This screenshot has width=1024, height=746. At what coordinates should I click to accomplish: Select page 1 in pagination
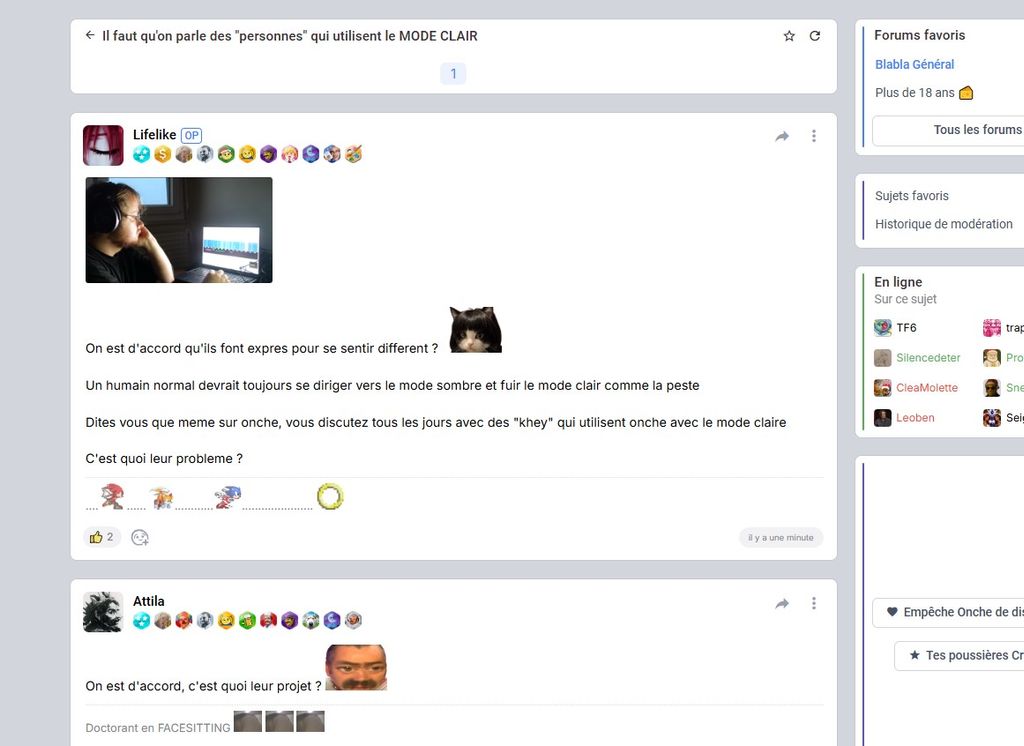pos(453,74)
